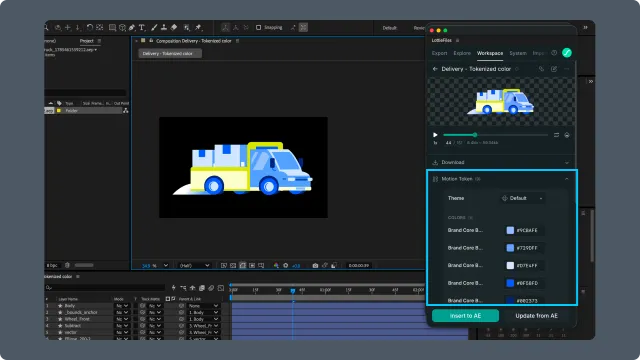Select the Default workspace in top bar
Screen dimensions: 640x360
pyautogui.click(x=390, y=28)
